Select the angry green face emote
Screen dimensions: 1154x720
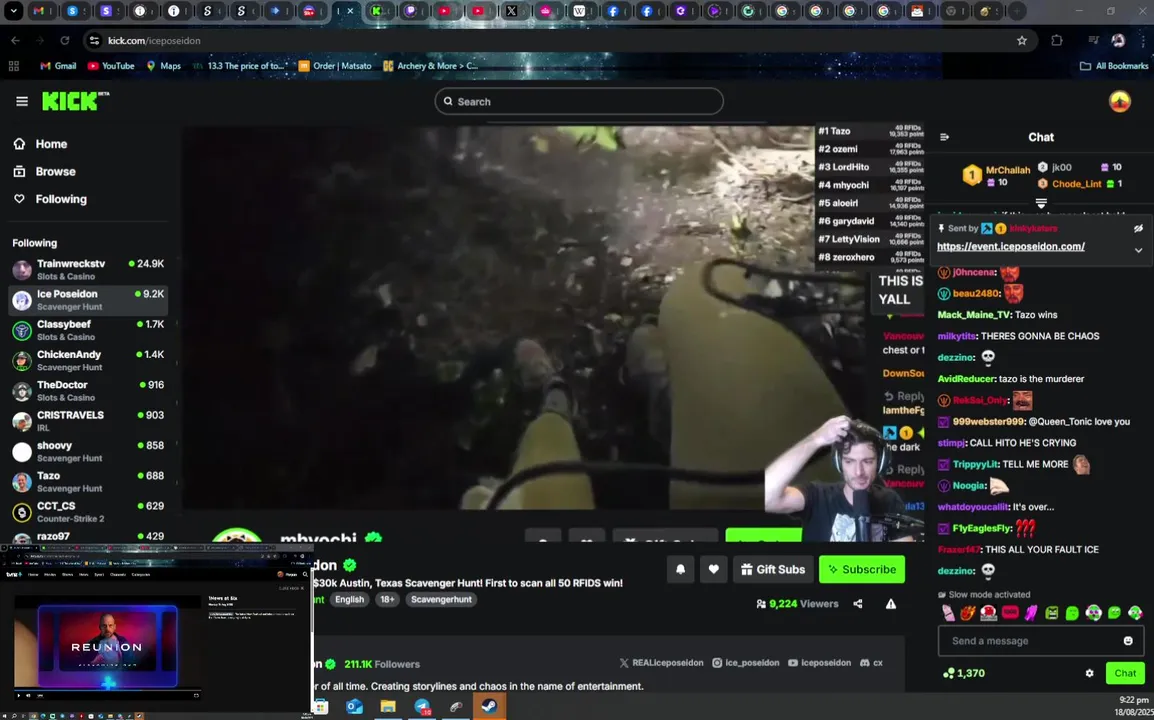pyautogui.click(x=1051, y=613)
